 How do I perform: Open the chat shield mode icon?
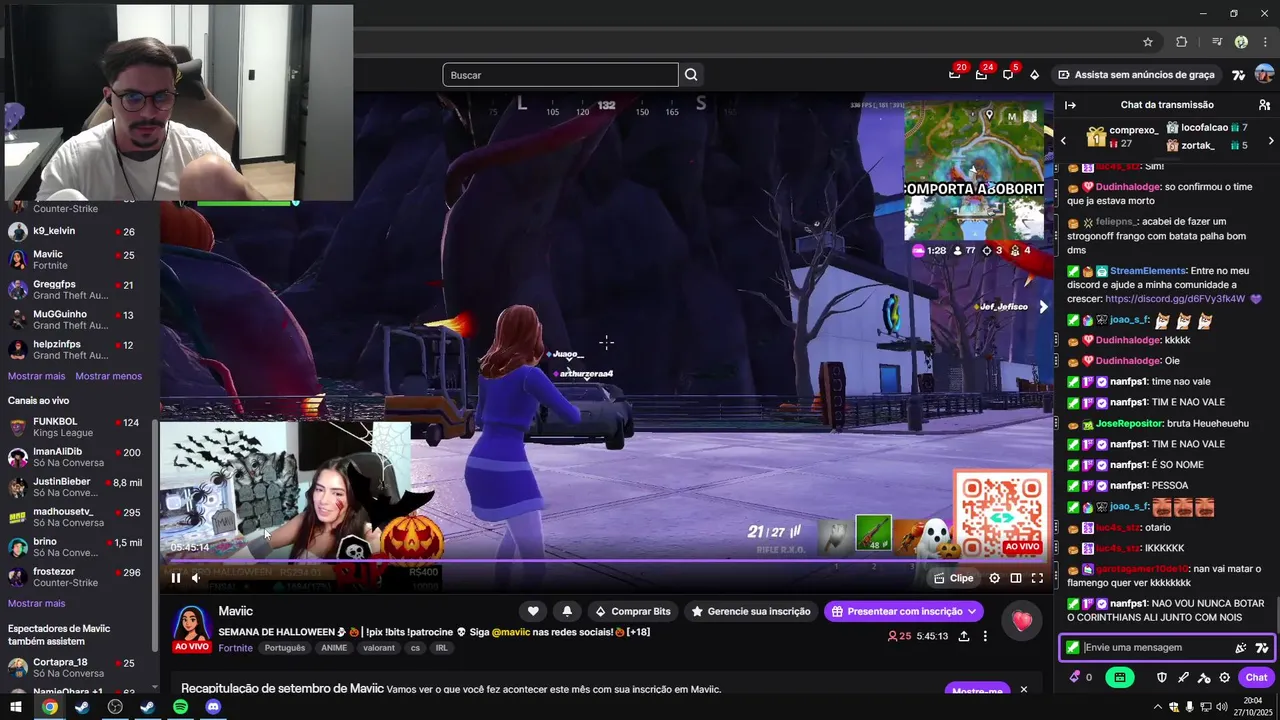1162,677
